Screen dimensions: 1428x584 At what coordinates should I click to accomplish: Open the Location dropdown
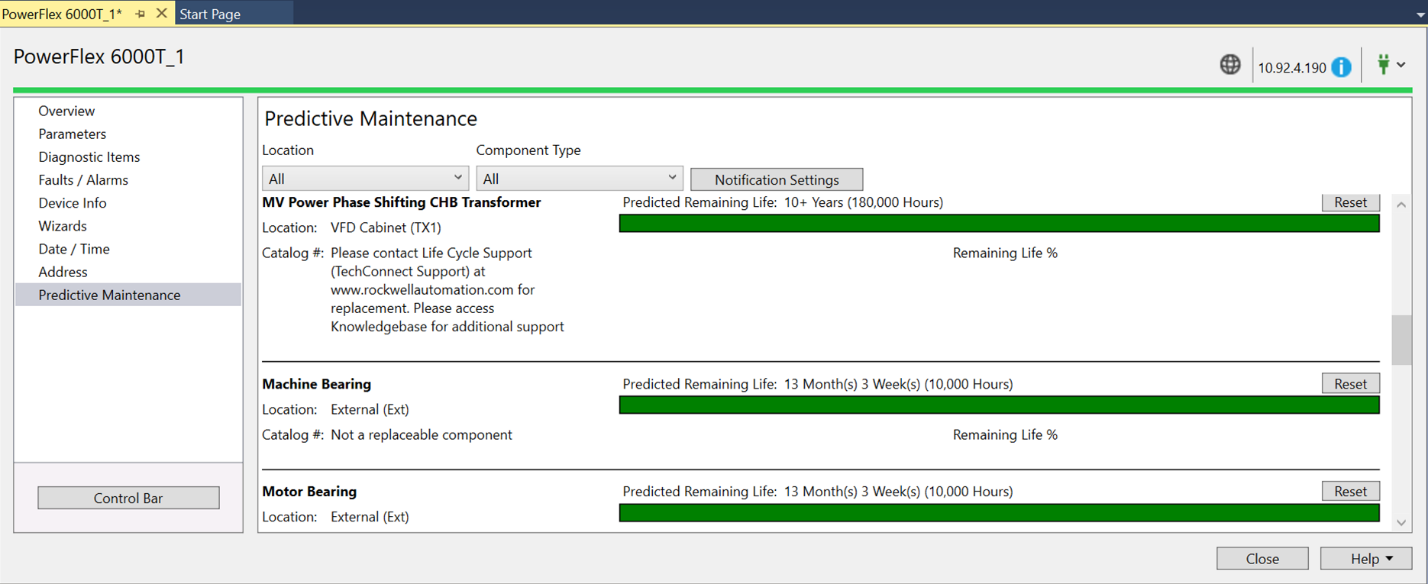[x=364, y=179]
